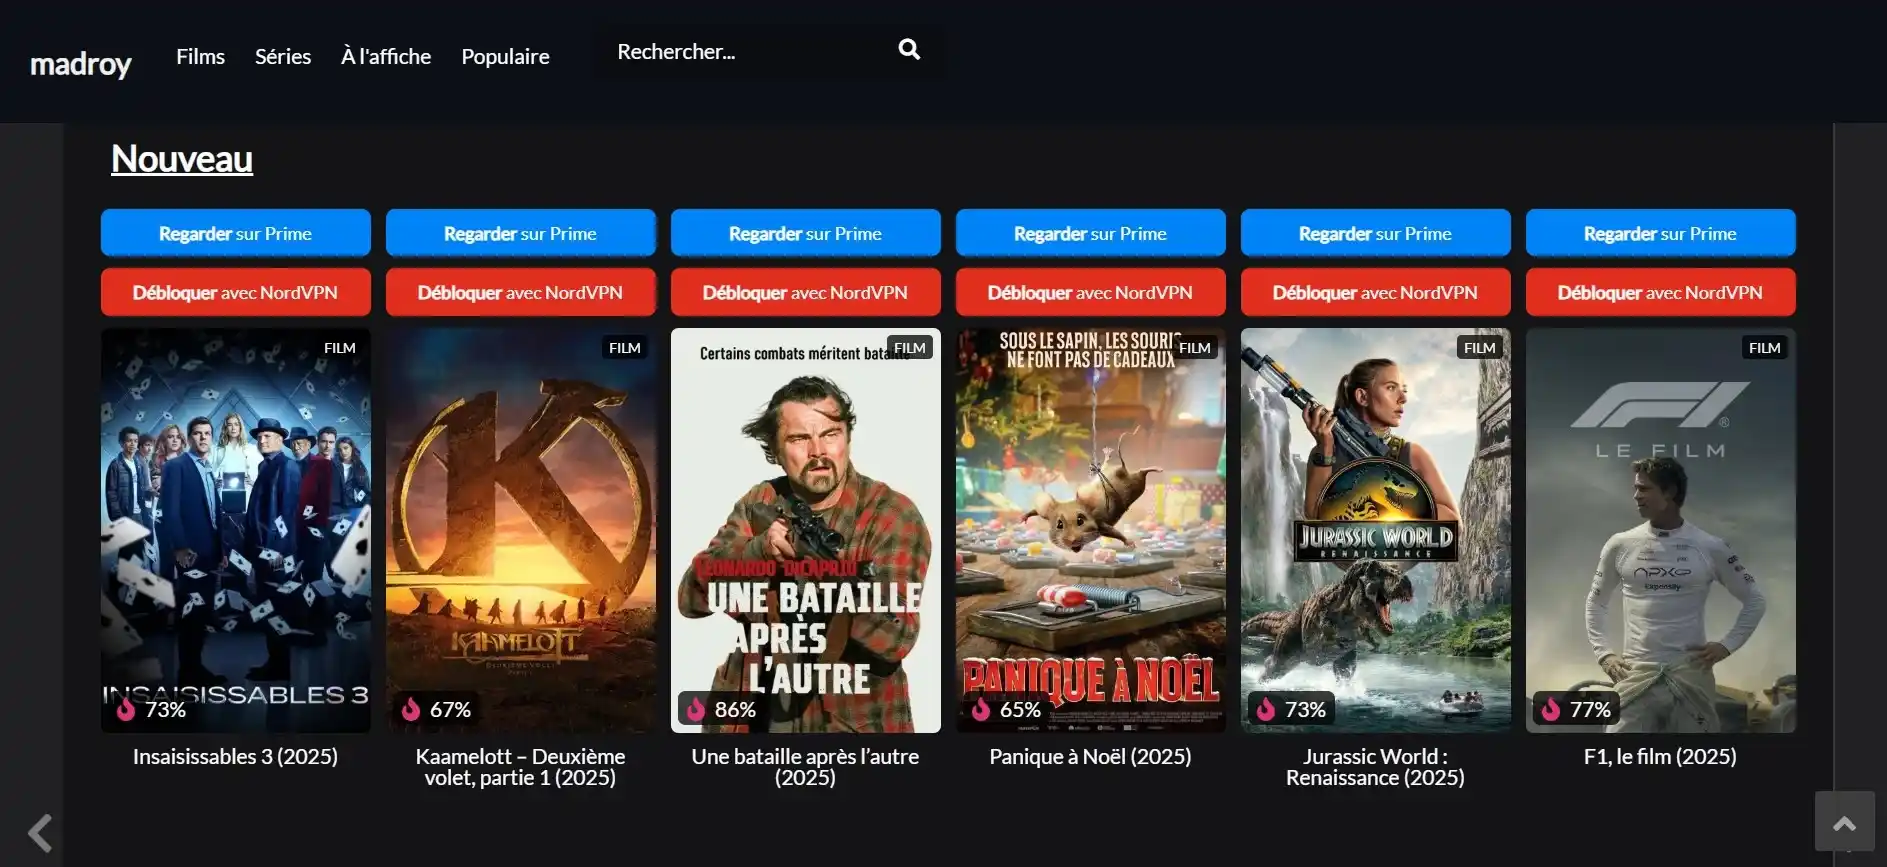
Task: Click the 86% flame rating badge
Action: (720, 709)
